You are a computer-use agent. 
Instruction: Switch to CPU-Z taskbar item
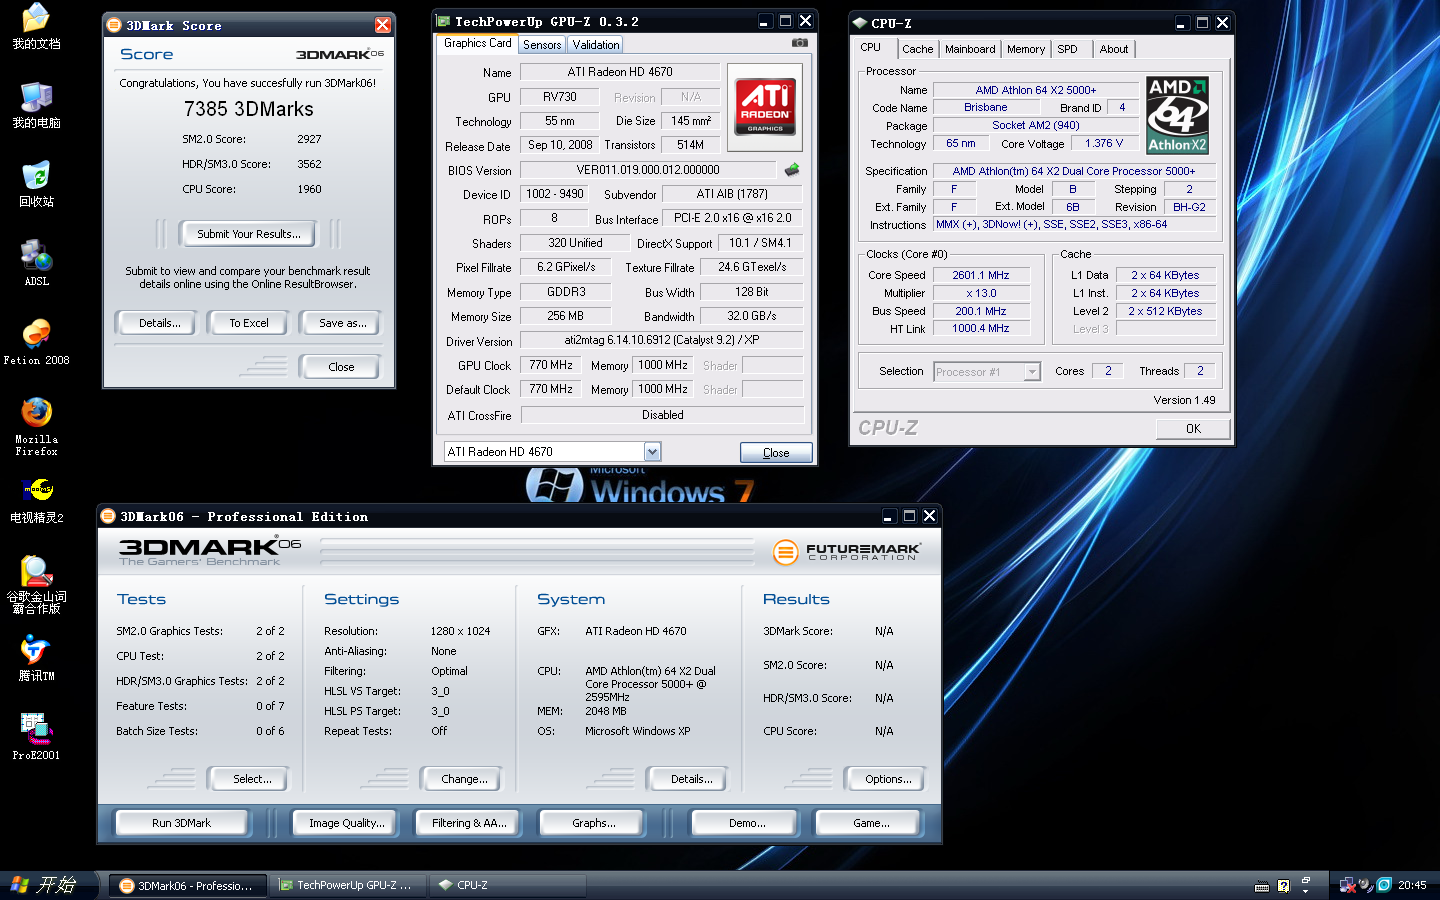point(508,885)
